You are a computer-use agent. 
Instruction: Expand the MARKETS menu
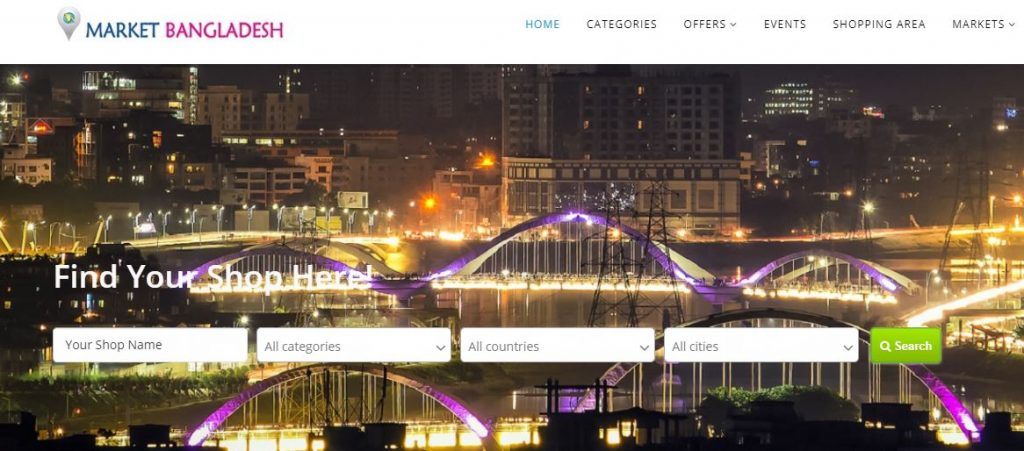pos(984,24)
